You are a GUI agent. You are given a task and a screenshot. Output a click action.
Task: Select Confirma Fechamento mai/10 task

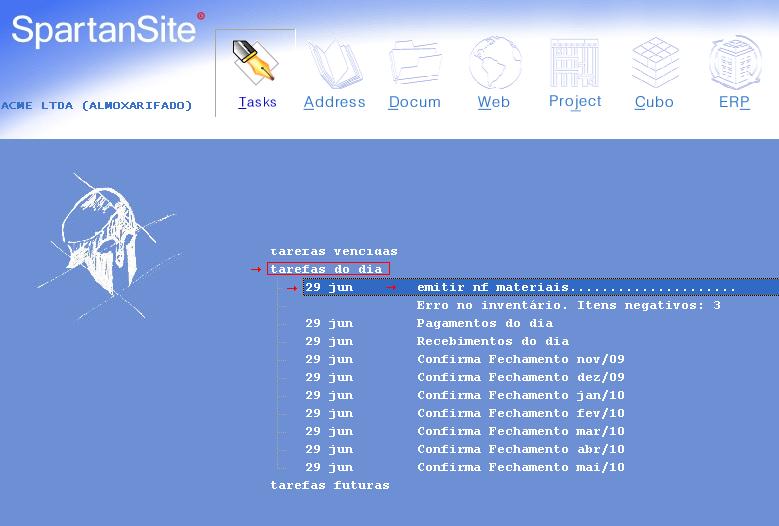pyautogui.click(x=520, y=468)
